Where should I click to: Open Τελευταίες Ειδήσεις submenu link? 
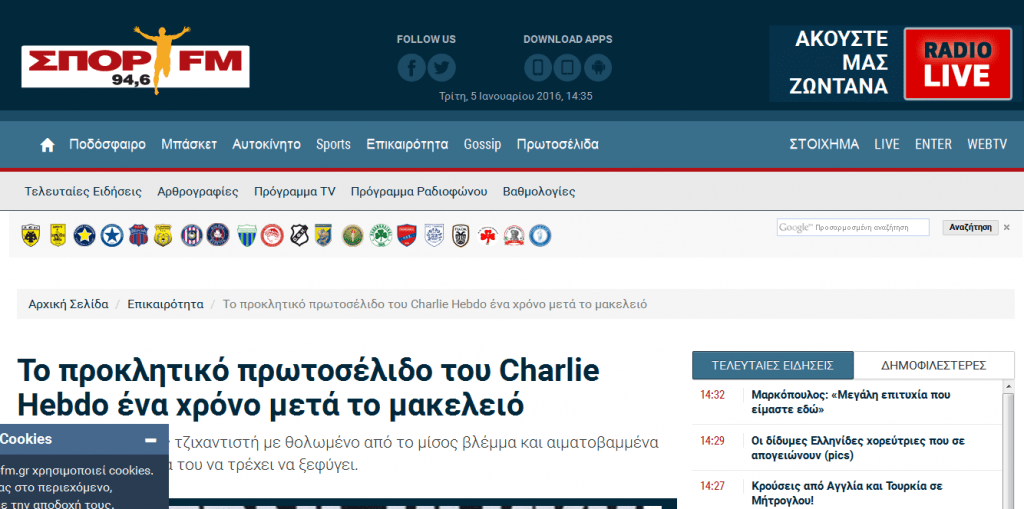pos(83,192)
